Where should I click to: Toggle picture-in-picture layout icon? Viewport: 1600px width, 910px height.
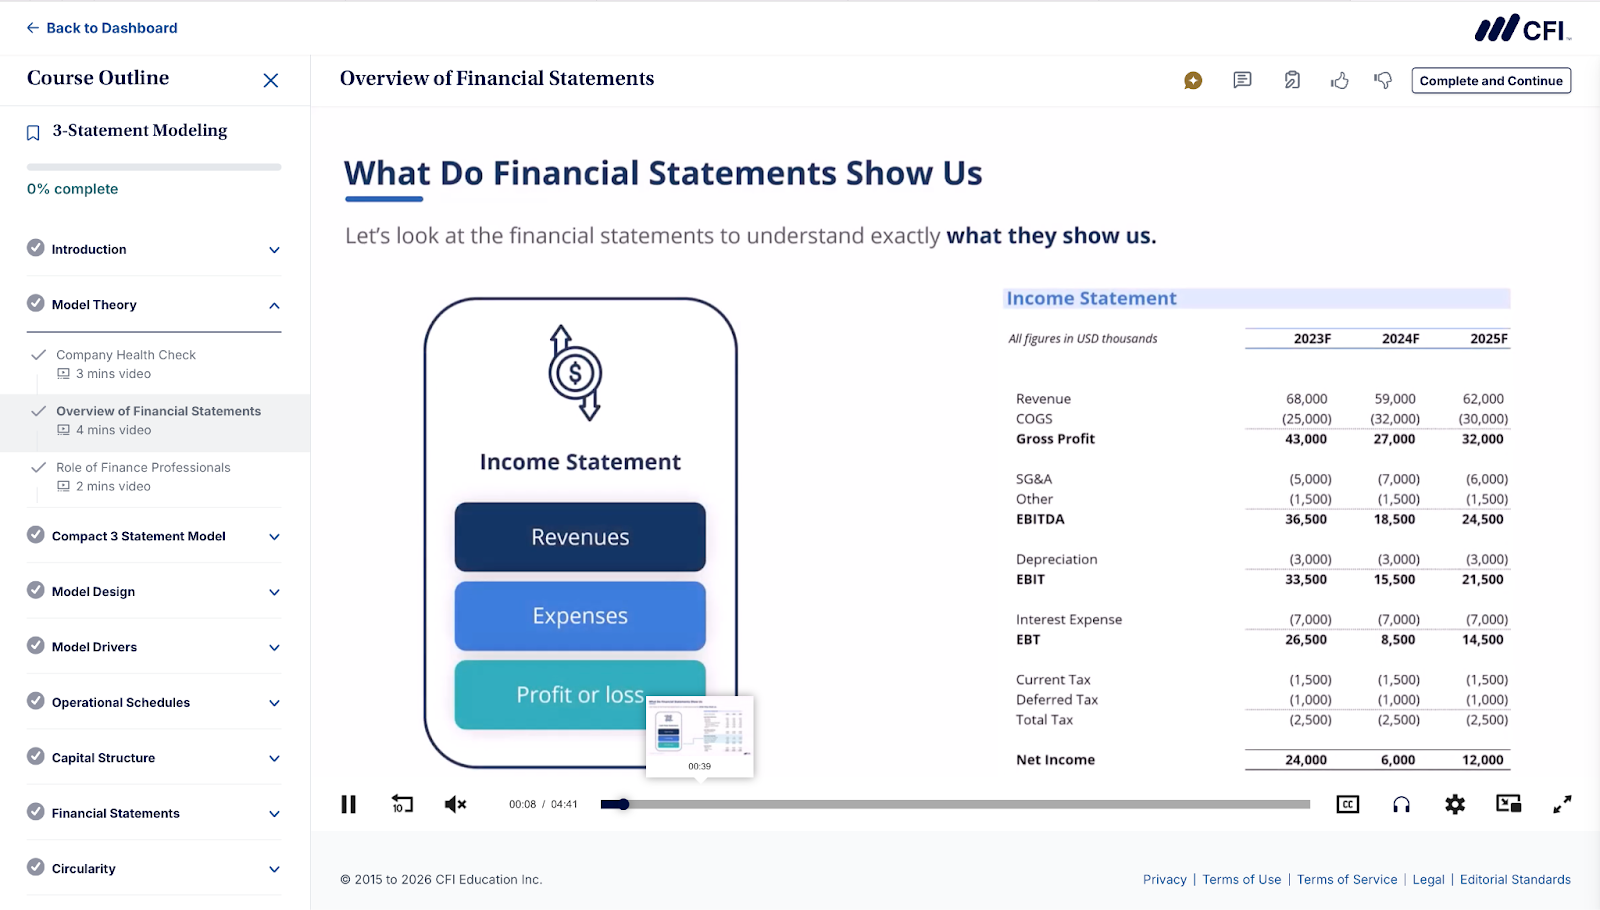pyautogui.click(x=1508, y=803)
